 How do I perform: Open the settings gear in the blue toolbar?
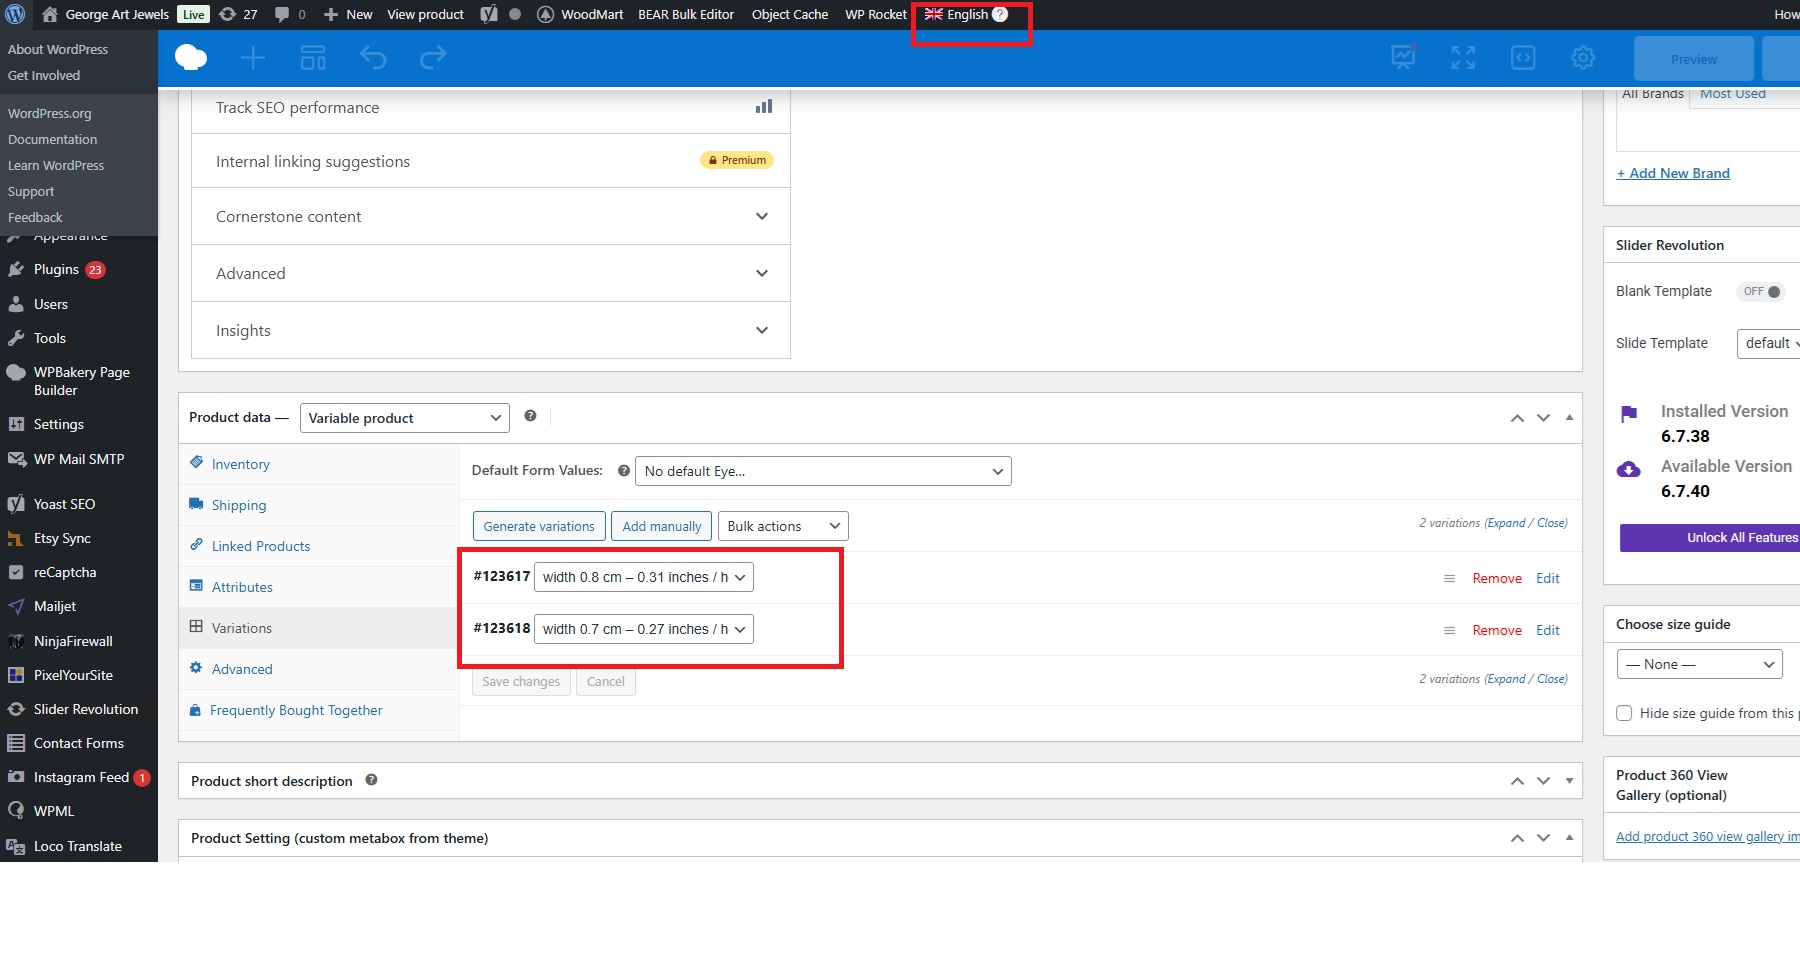tap(1582, 58)
